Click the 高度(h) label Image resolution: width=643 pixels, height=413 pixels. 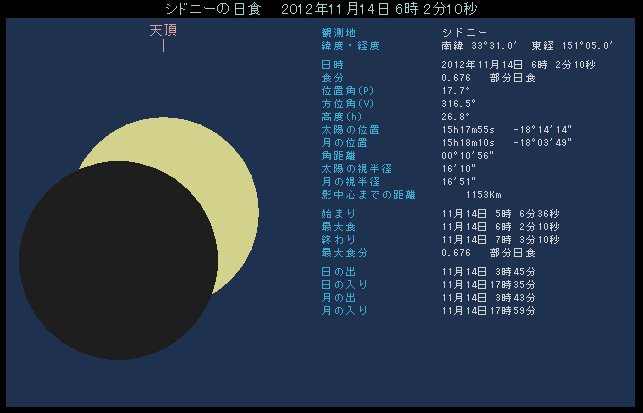tap(332, 117)
